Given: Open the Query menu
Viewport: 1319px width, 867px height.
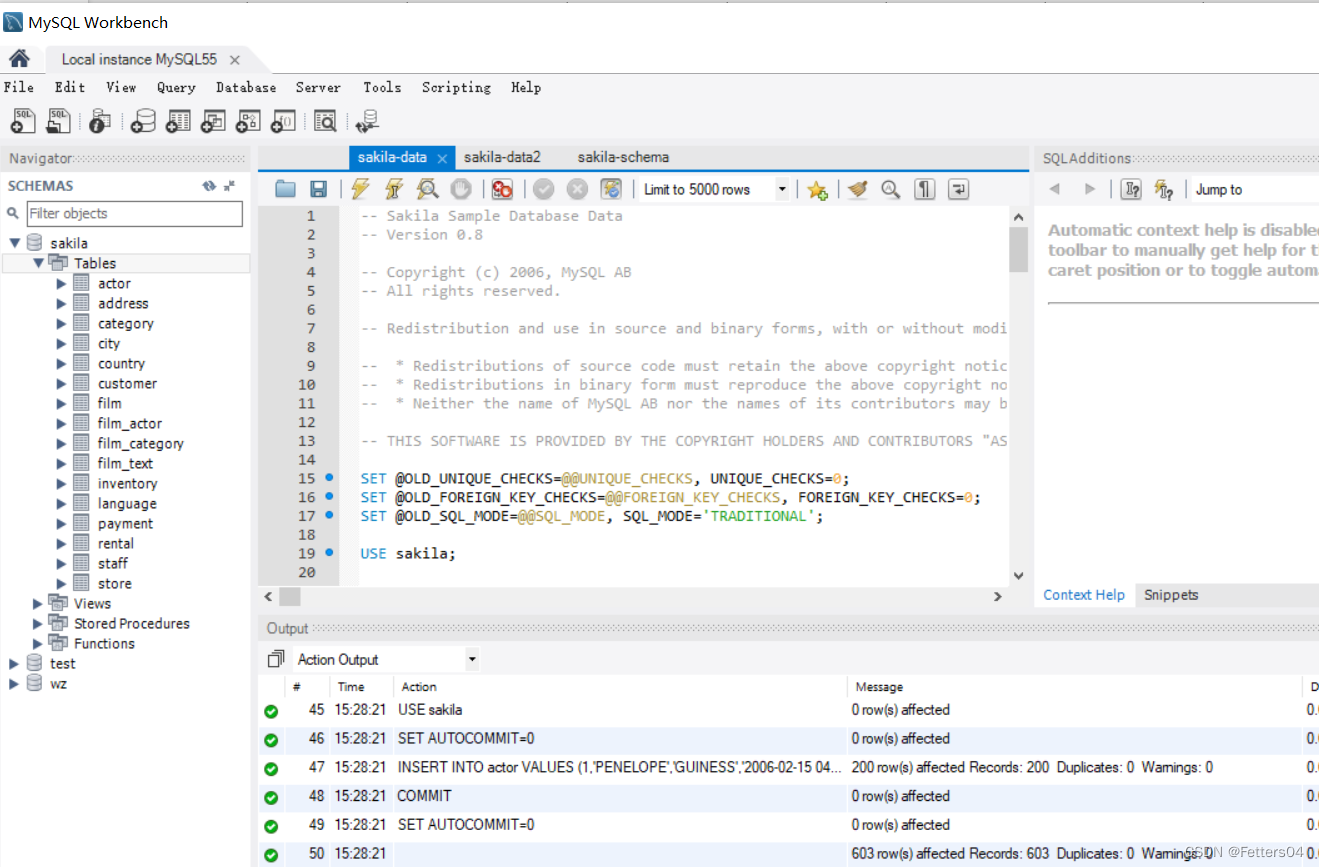Looking at the screenshot, I should pyautogui.click(x=176, y=88).
